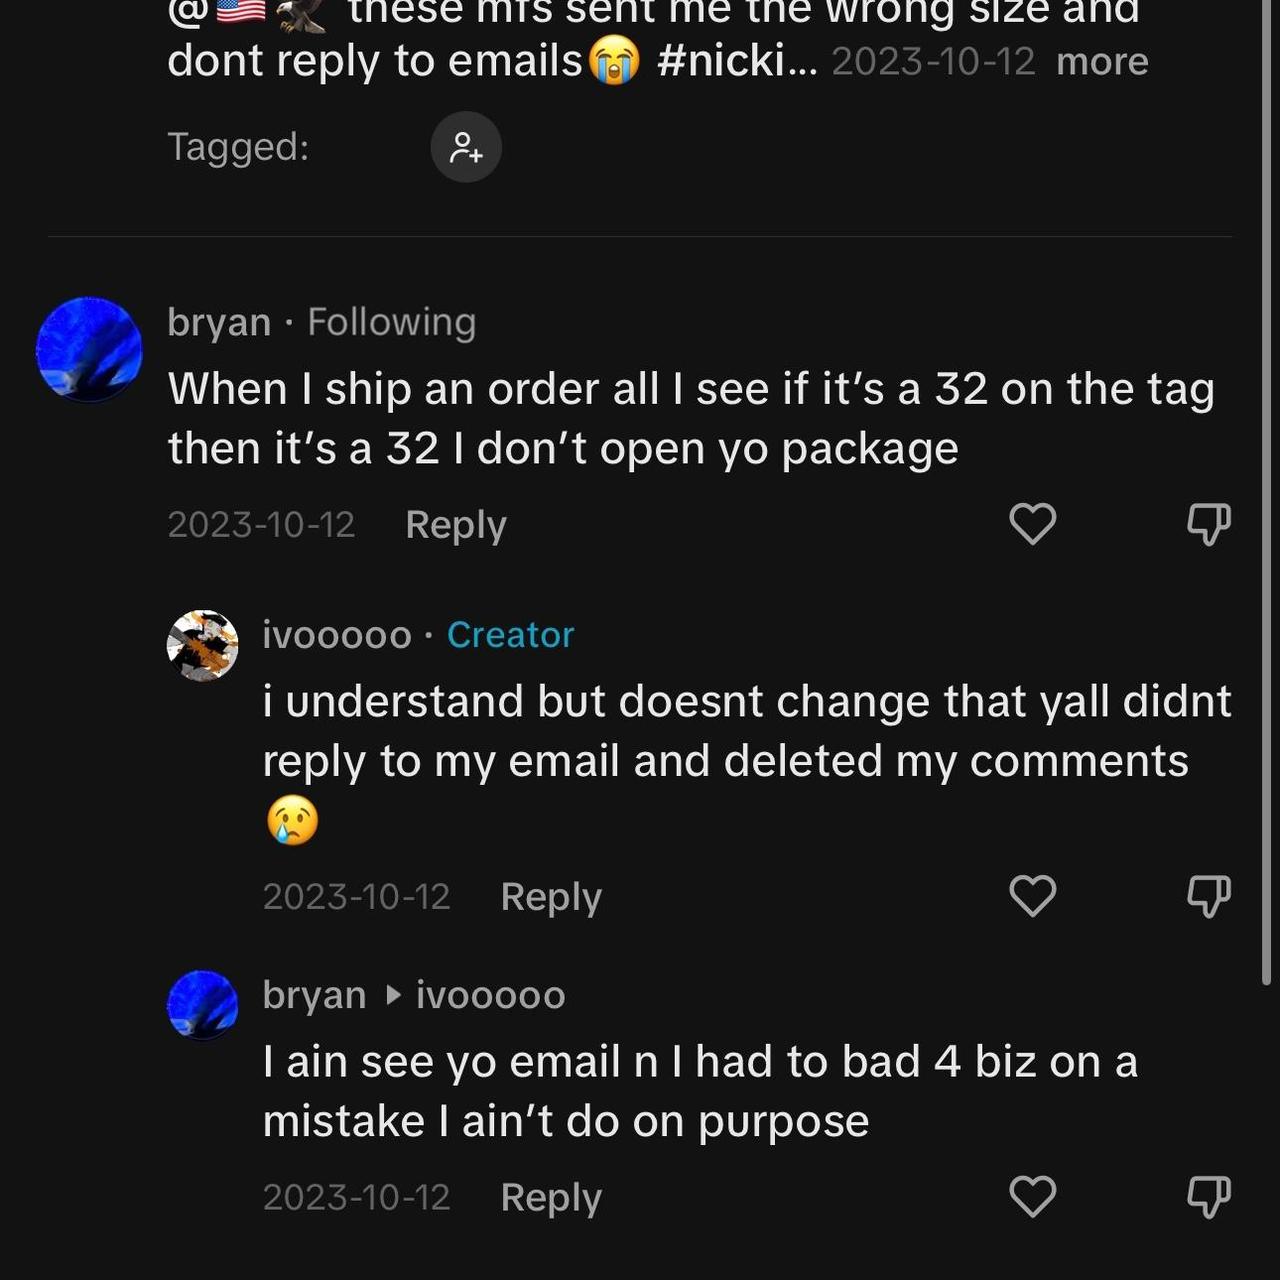Expand caption with the 'more' link
This screenshot has width=1280, height=1280.
coord(1102,62)
